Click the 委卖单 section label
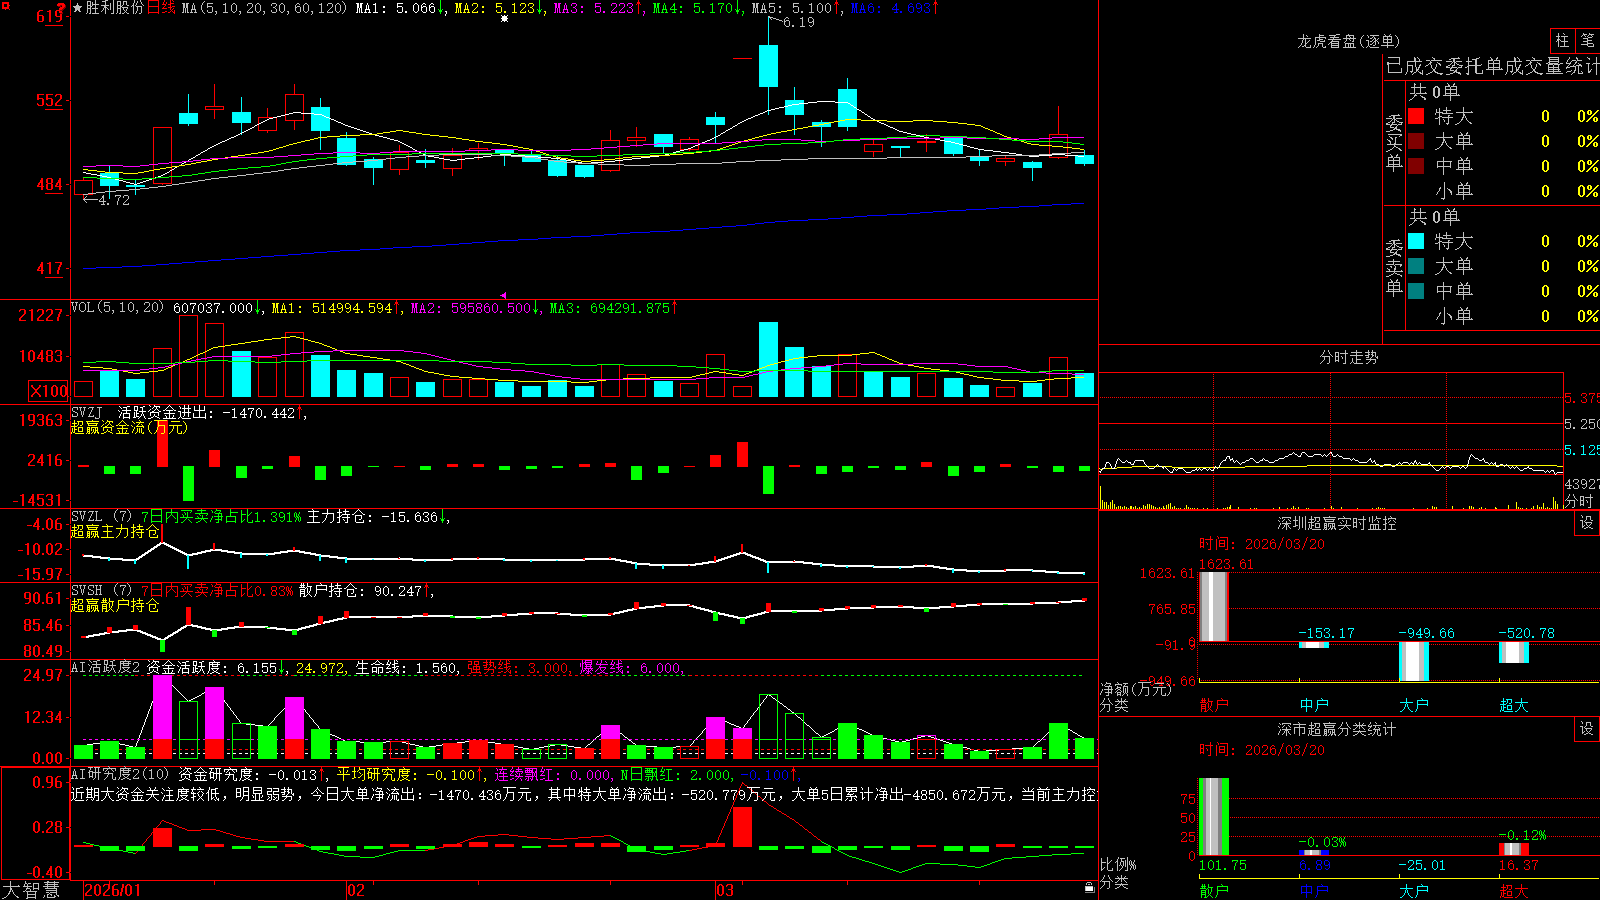The height and width of the screenshot is (900, 1600). 1394,267
